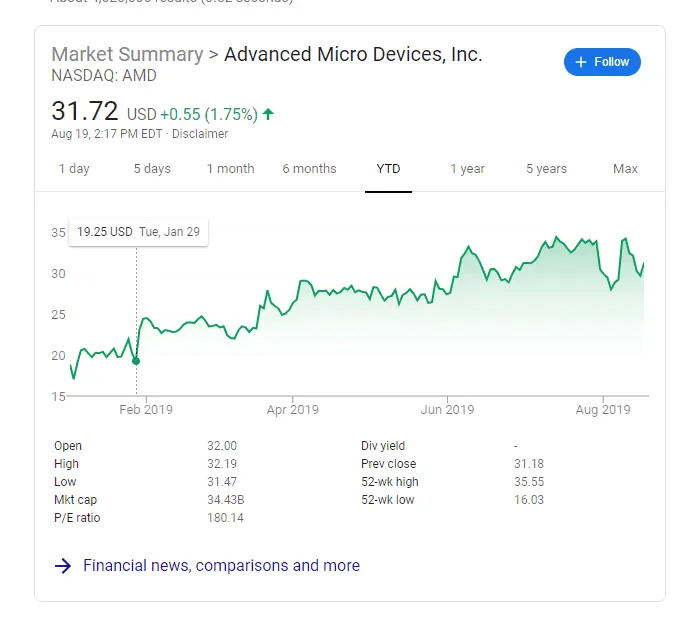This screenshot has width=691, height=640.
Task: Open the 1 month range tab
Action: 230,169
